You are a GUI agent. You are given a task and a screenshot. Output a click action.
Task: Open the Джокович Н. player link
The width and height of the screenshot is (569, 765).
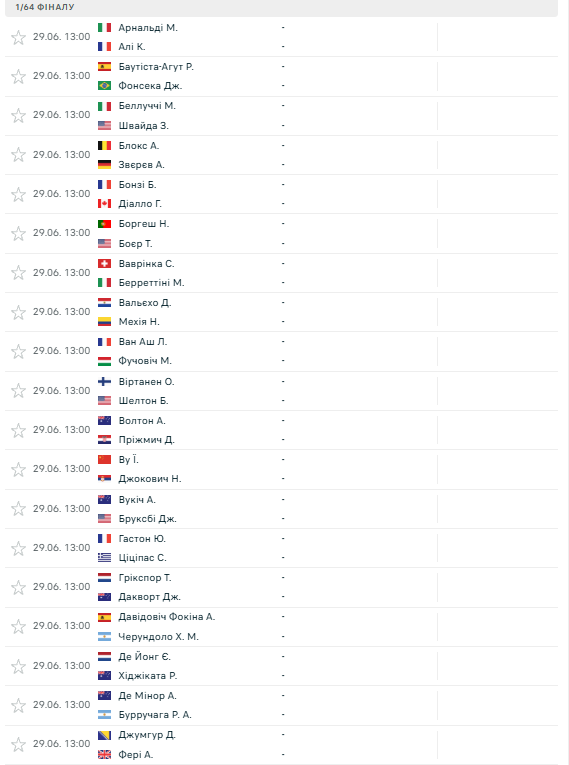150,479
